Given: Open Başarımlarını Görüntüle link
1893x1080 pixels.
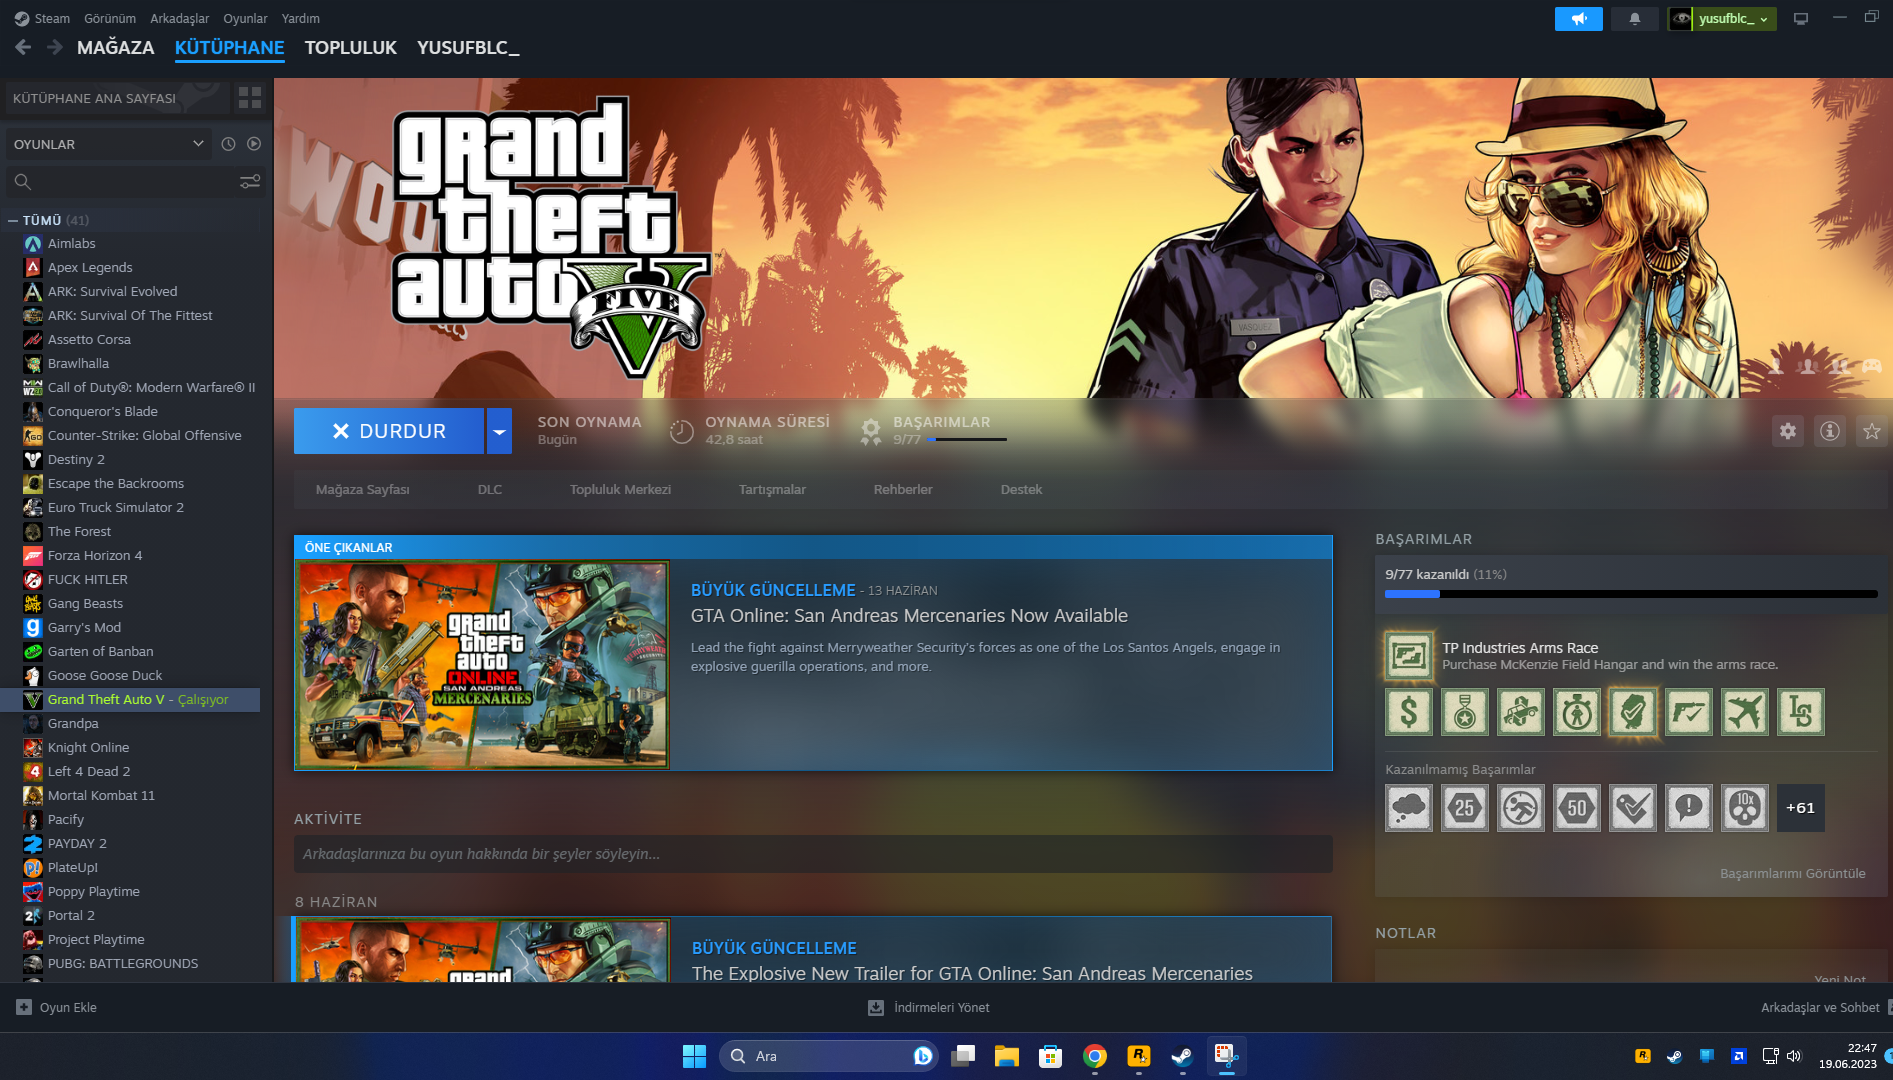Looking at the screenshot, I should pos(1792,873).
